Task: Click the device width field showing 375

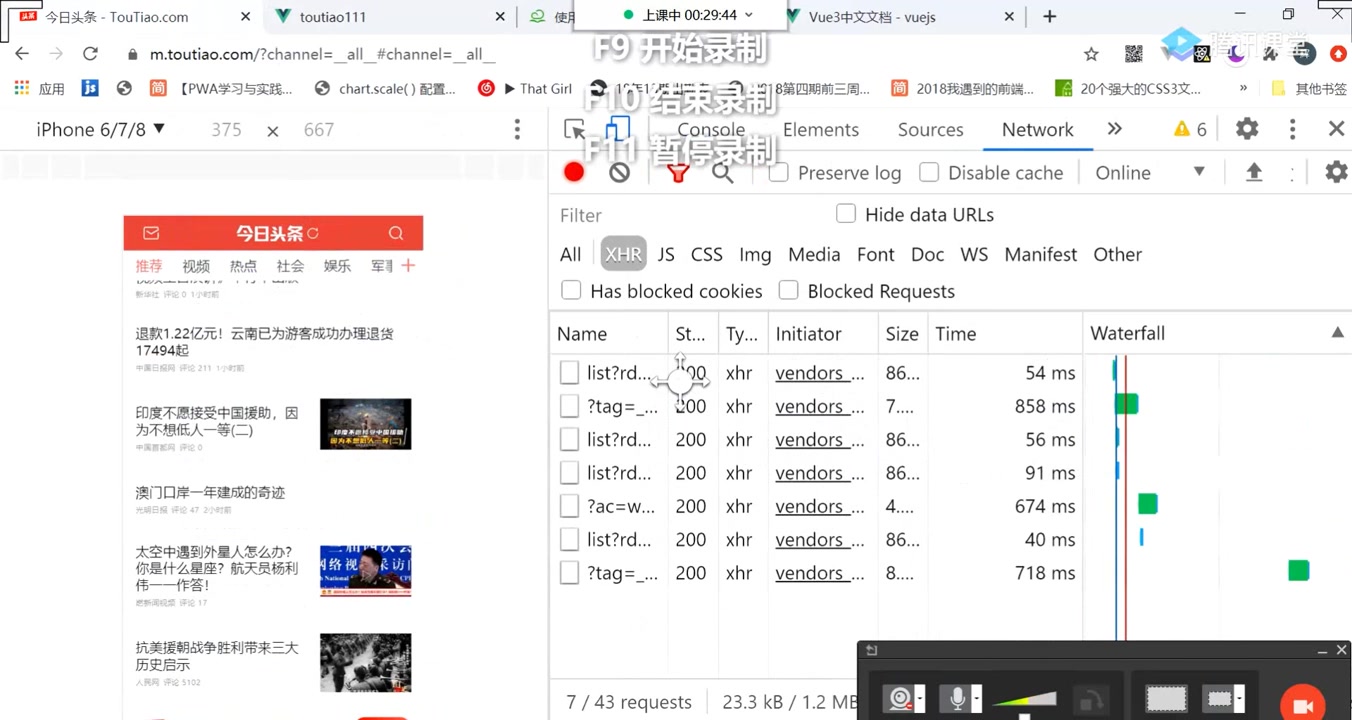Action: 226,129
